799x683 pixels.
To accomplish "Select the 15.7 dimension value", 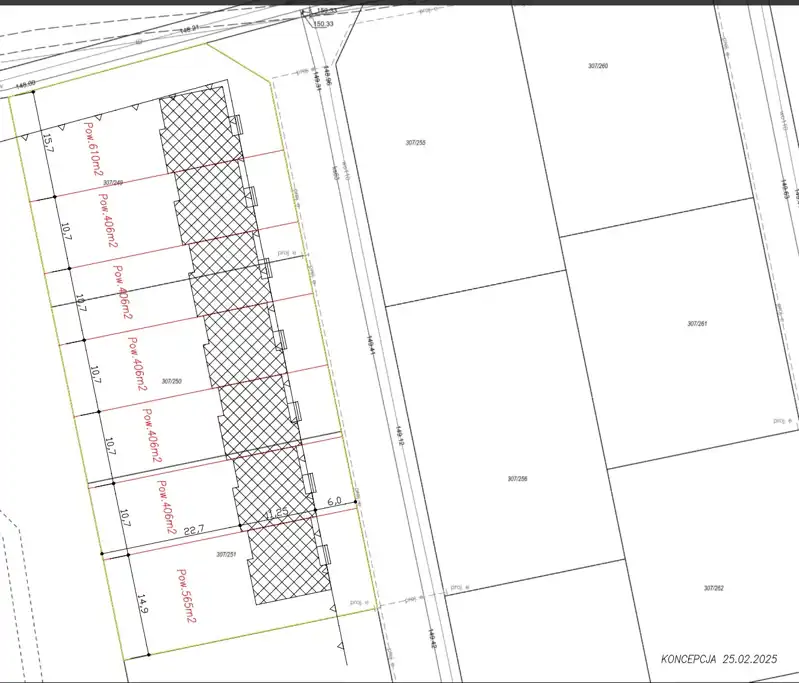I will [x=45, y=142].
